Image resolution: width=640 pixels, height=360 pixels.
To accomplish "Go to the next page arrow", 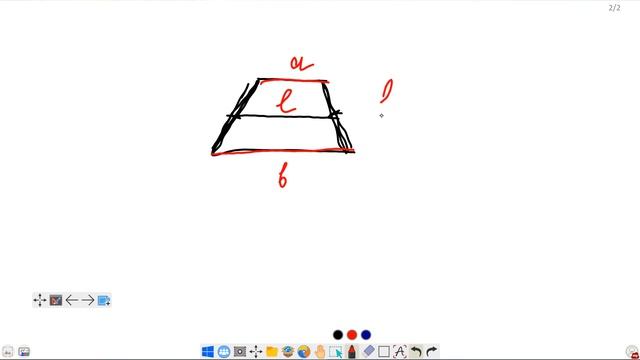I will (87, 300).
